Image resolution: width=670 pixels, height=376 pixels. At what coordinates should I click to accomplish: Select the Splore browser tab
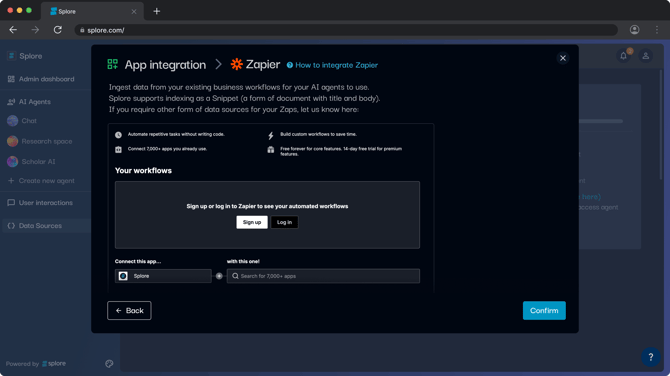[x=92, y=12]
